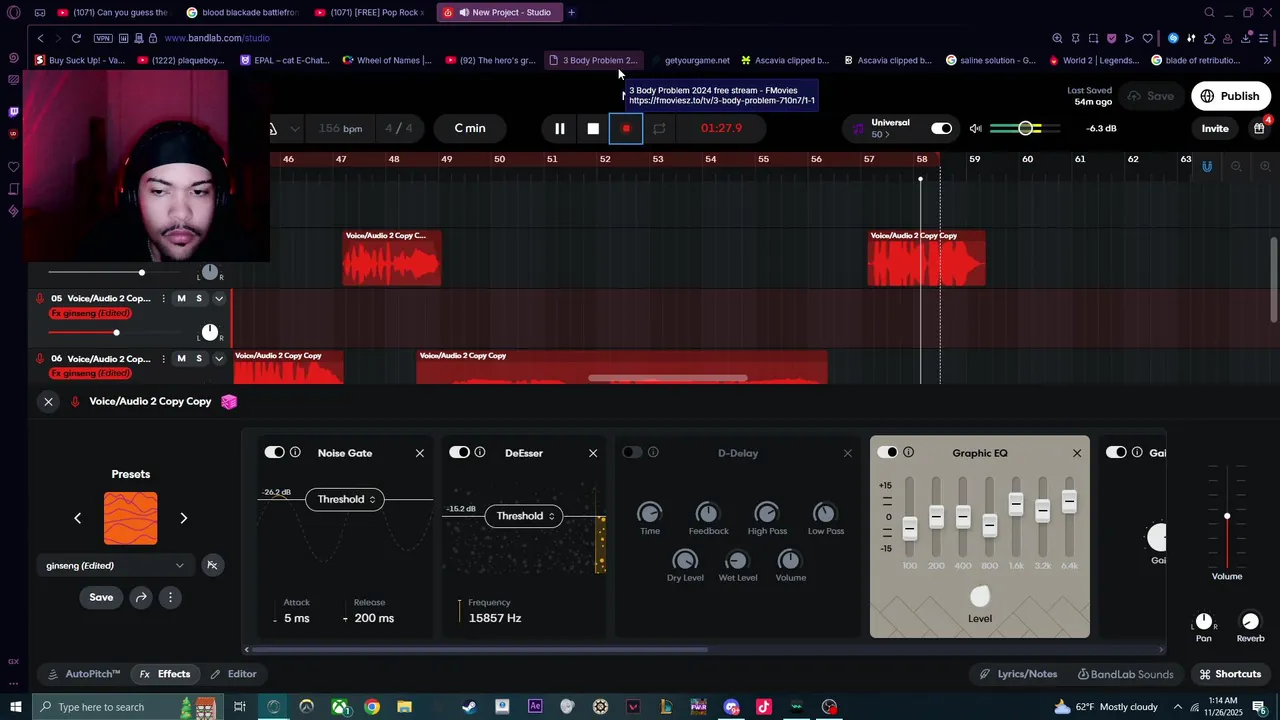The image size is (1280, 720).
Task: Adjust the master volume slider knob
Action: 1025,128
